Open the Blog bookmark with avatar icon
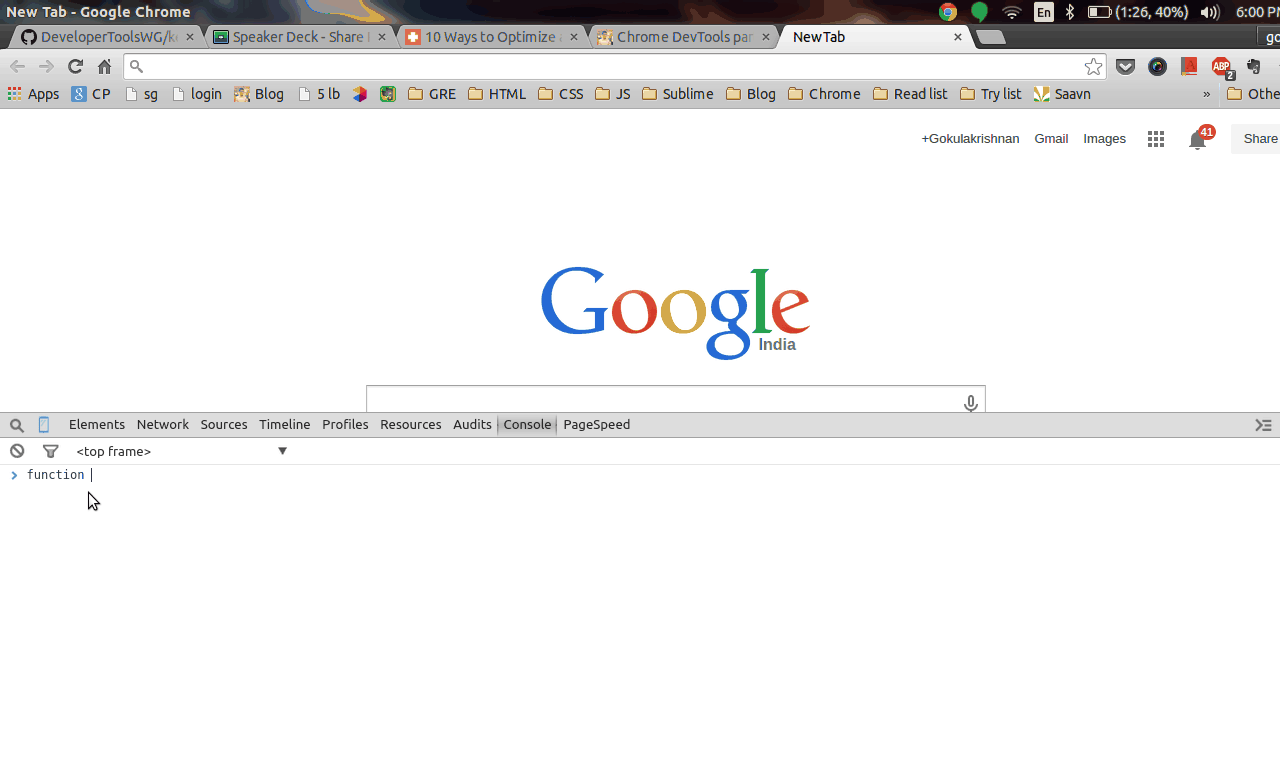 click(x=259, y=94)
